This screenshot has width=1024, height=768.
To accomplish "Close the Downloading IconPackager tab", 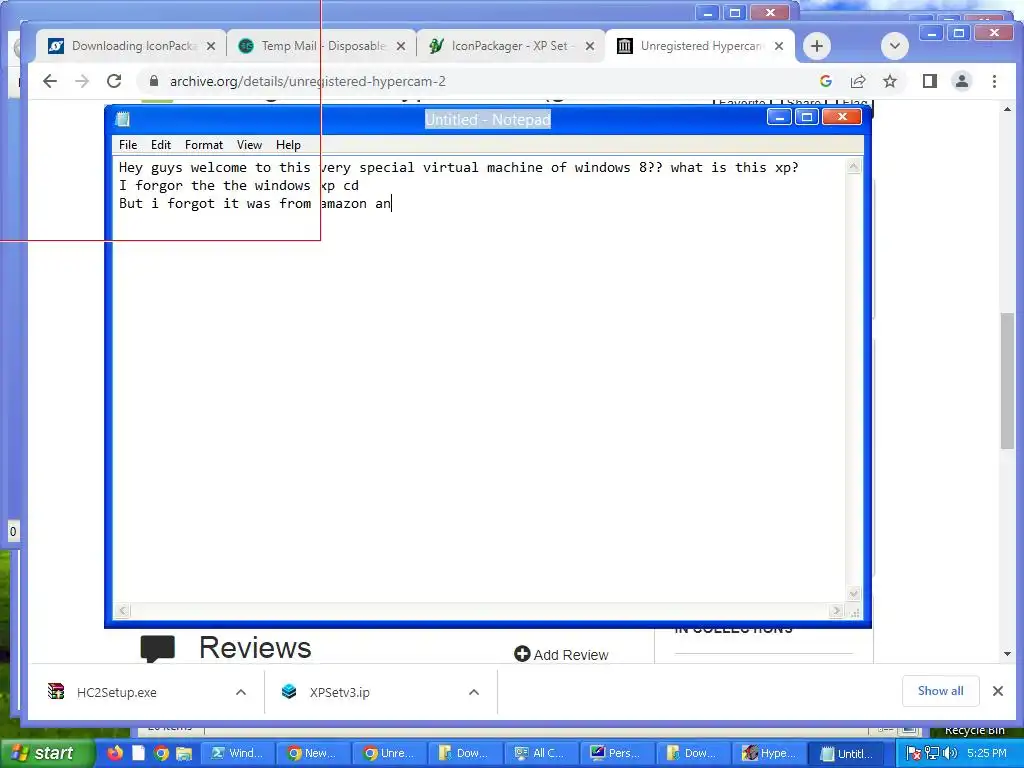I will pyautogui.click(x=210, y=46).
